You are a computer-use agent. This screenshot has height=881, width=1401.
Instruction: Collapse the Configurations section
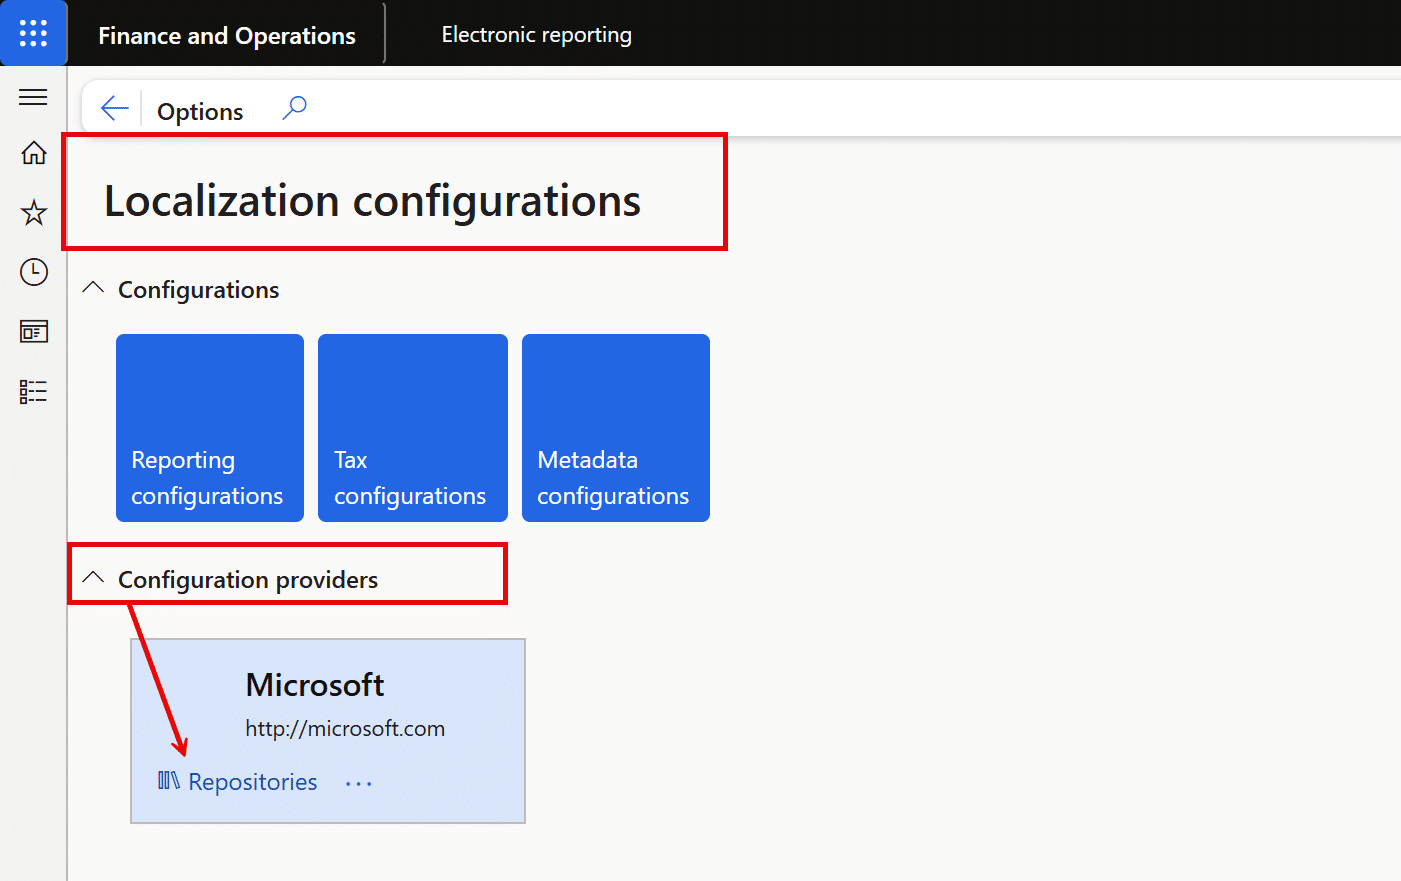click(x=93, y=288)
